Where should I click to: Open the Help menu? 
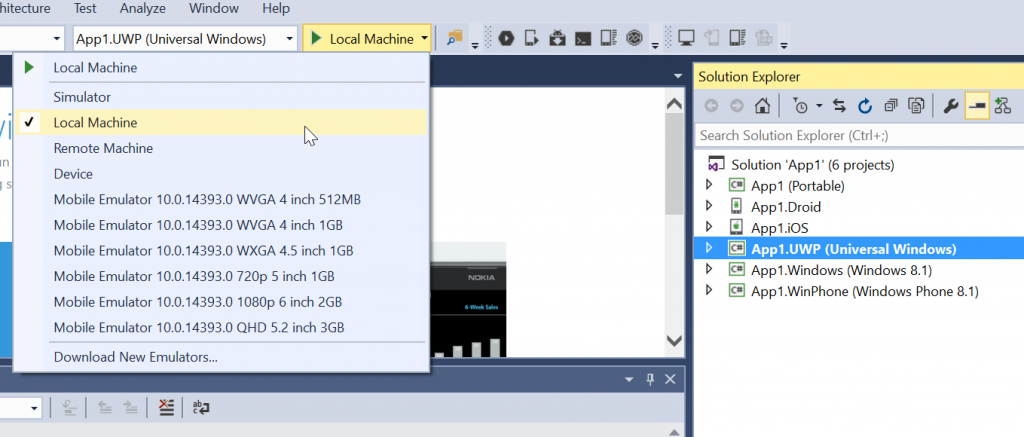(x=276, y=8)
